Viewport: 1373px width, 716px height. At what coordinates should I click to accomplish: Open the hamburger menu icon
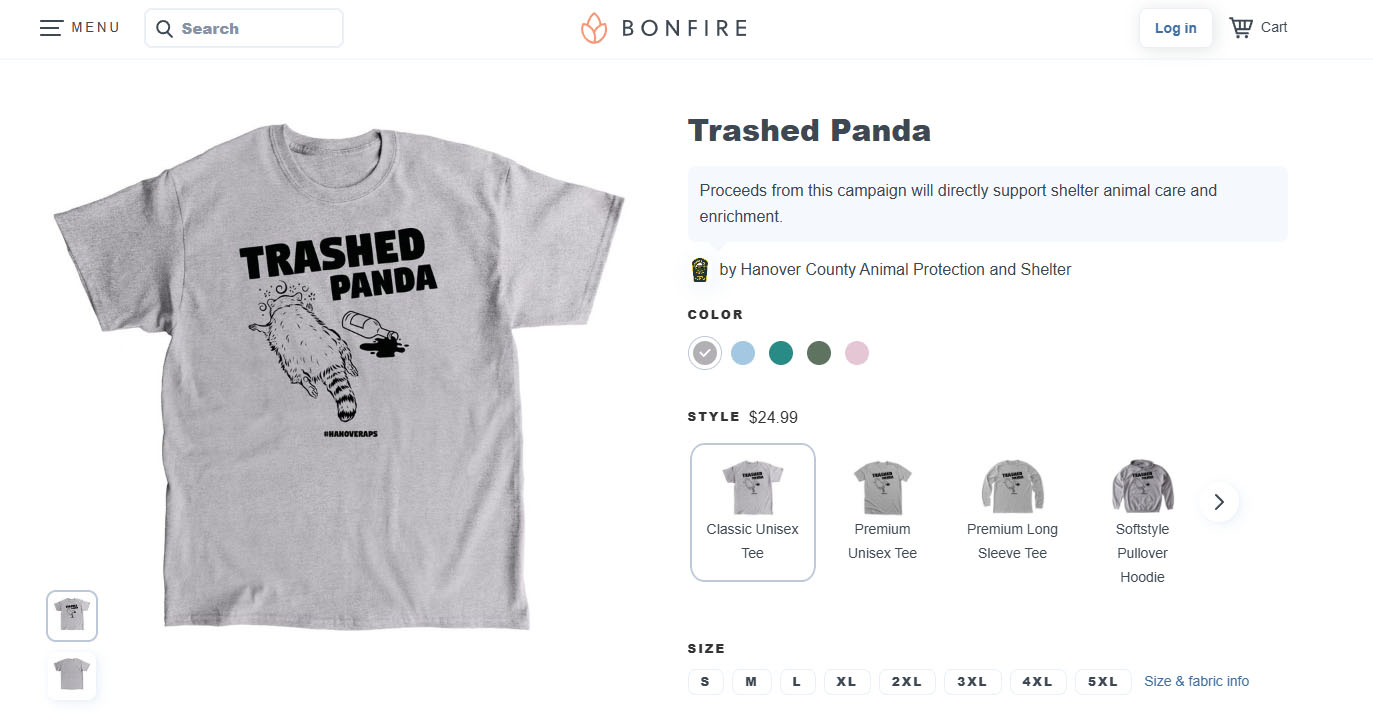(x=51, y=28)
